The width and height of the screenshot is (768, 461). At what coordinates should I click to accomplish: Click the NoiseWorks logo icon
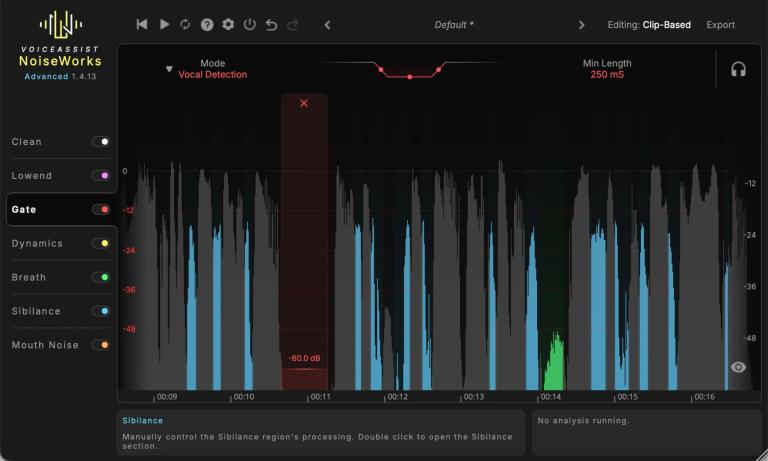tap(61, 24)
